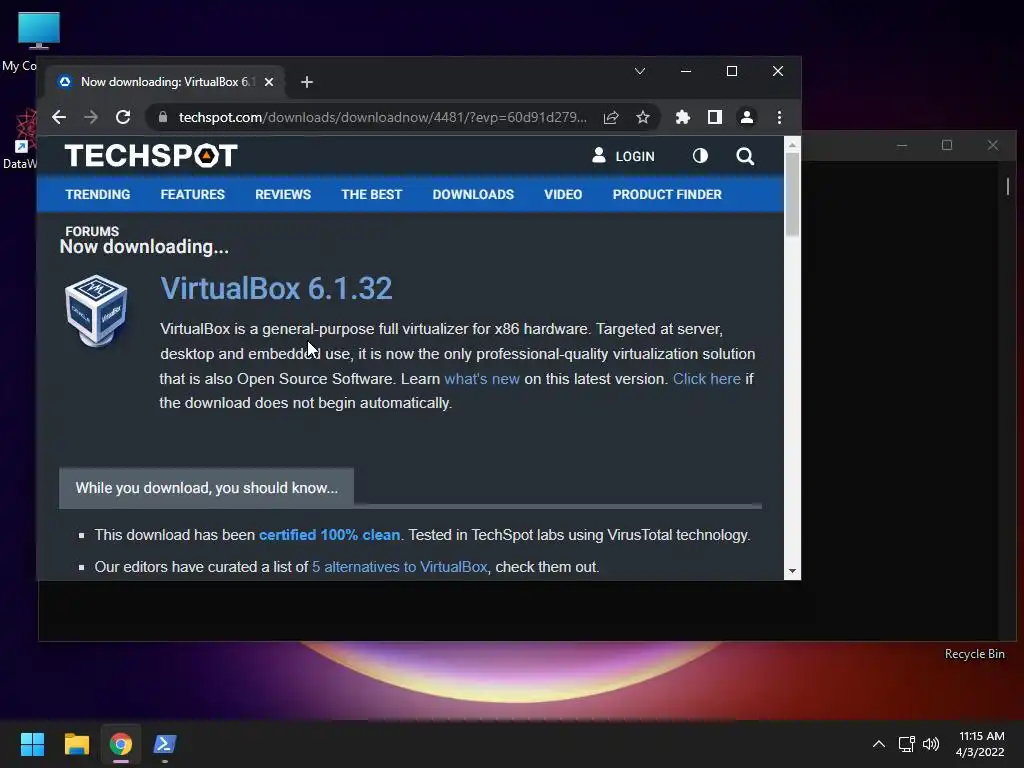Click the page vertical scrollbar thumb
Screen dimensions: 1024x768
(792, 194)
